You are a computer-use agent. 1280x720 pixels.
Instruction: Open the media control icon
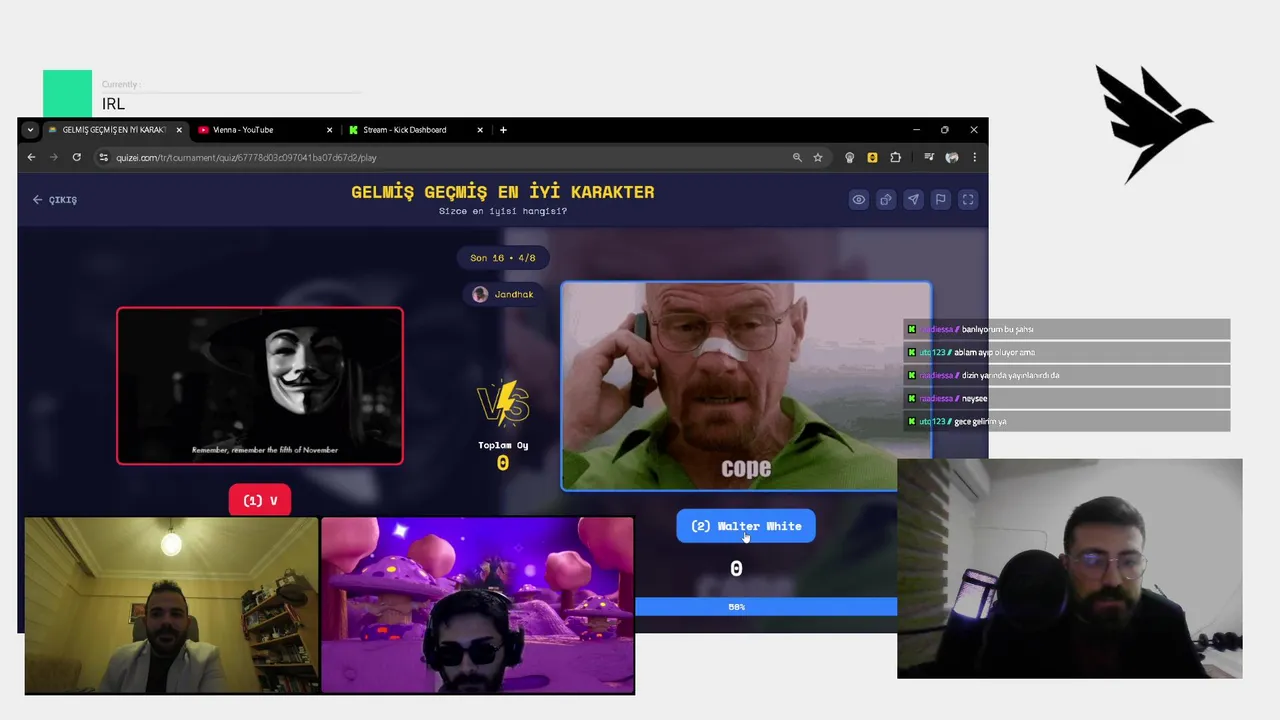click(x=929, y=157)
